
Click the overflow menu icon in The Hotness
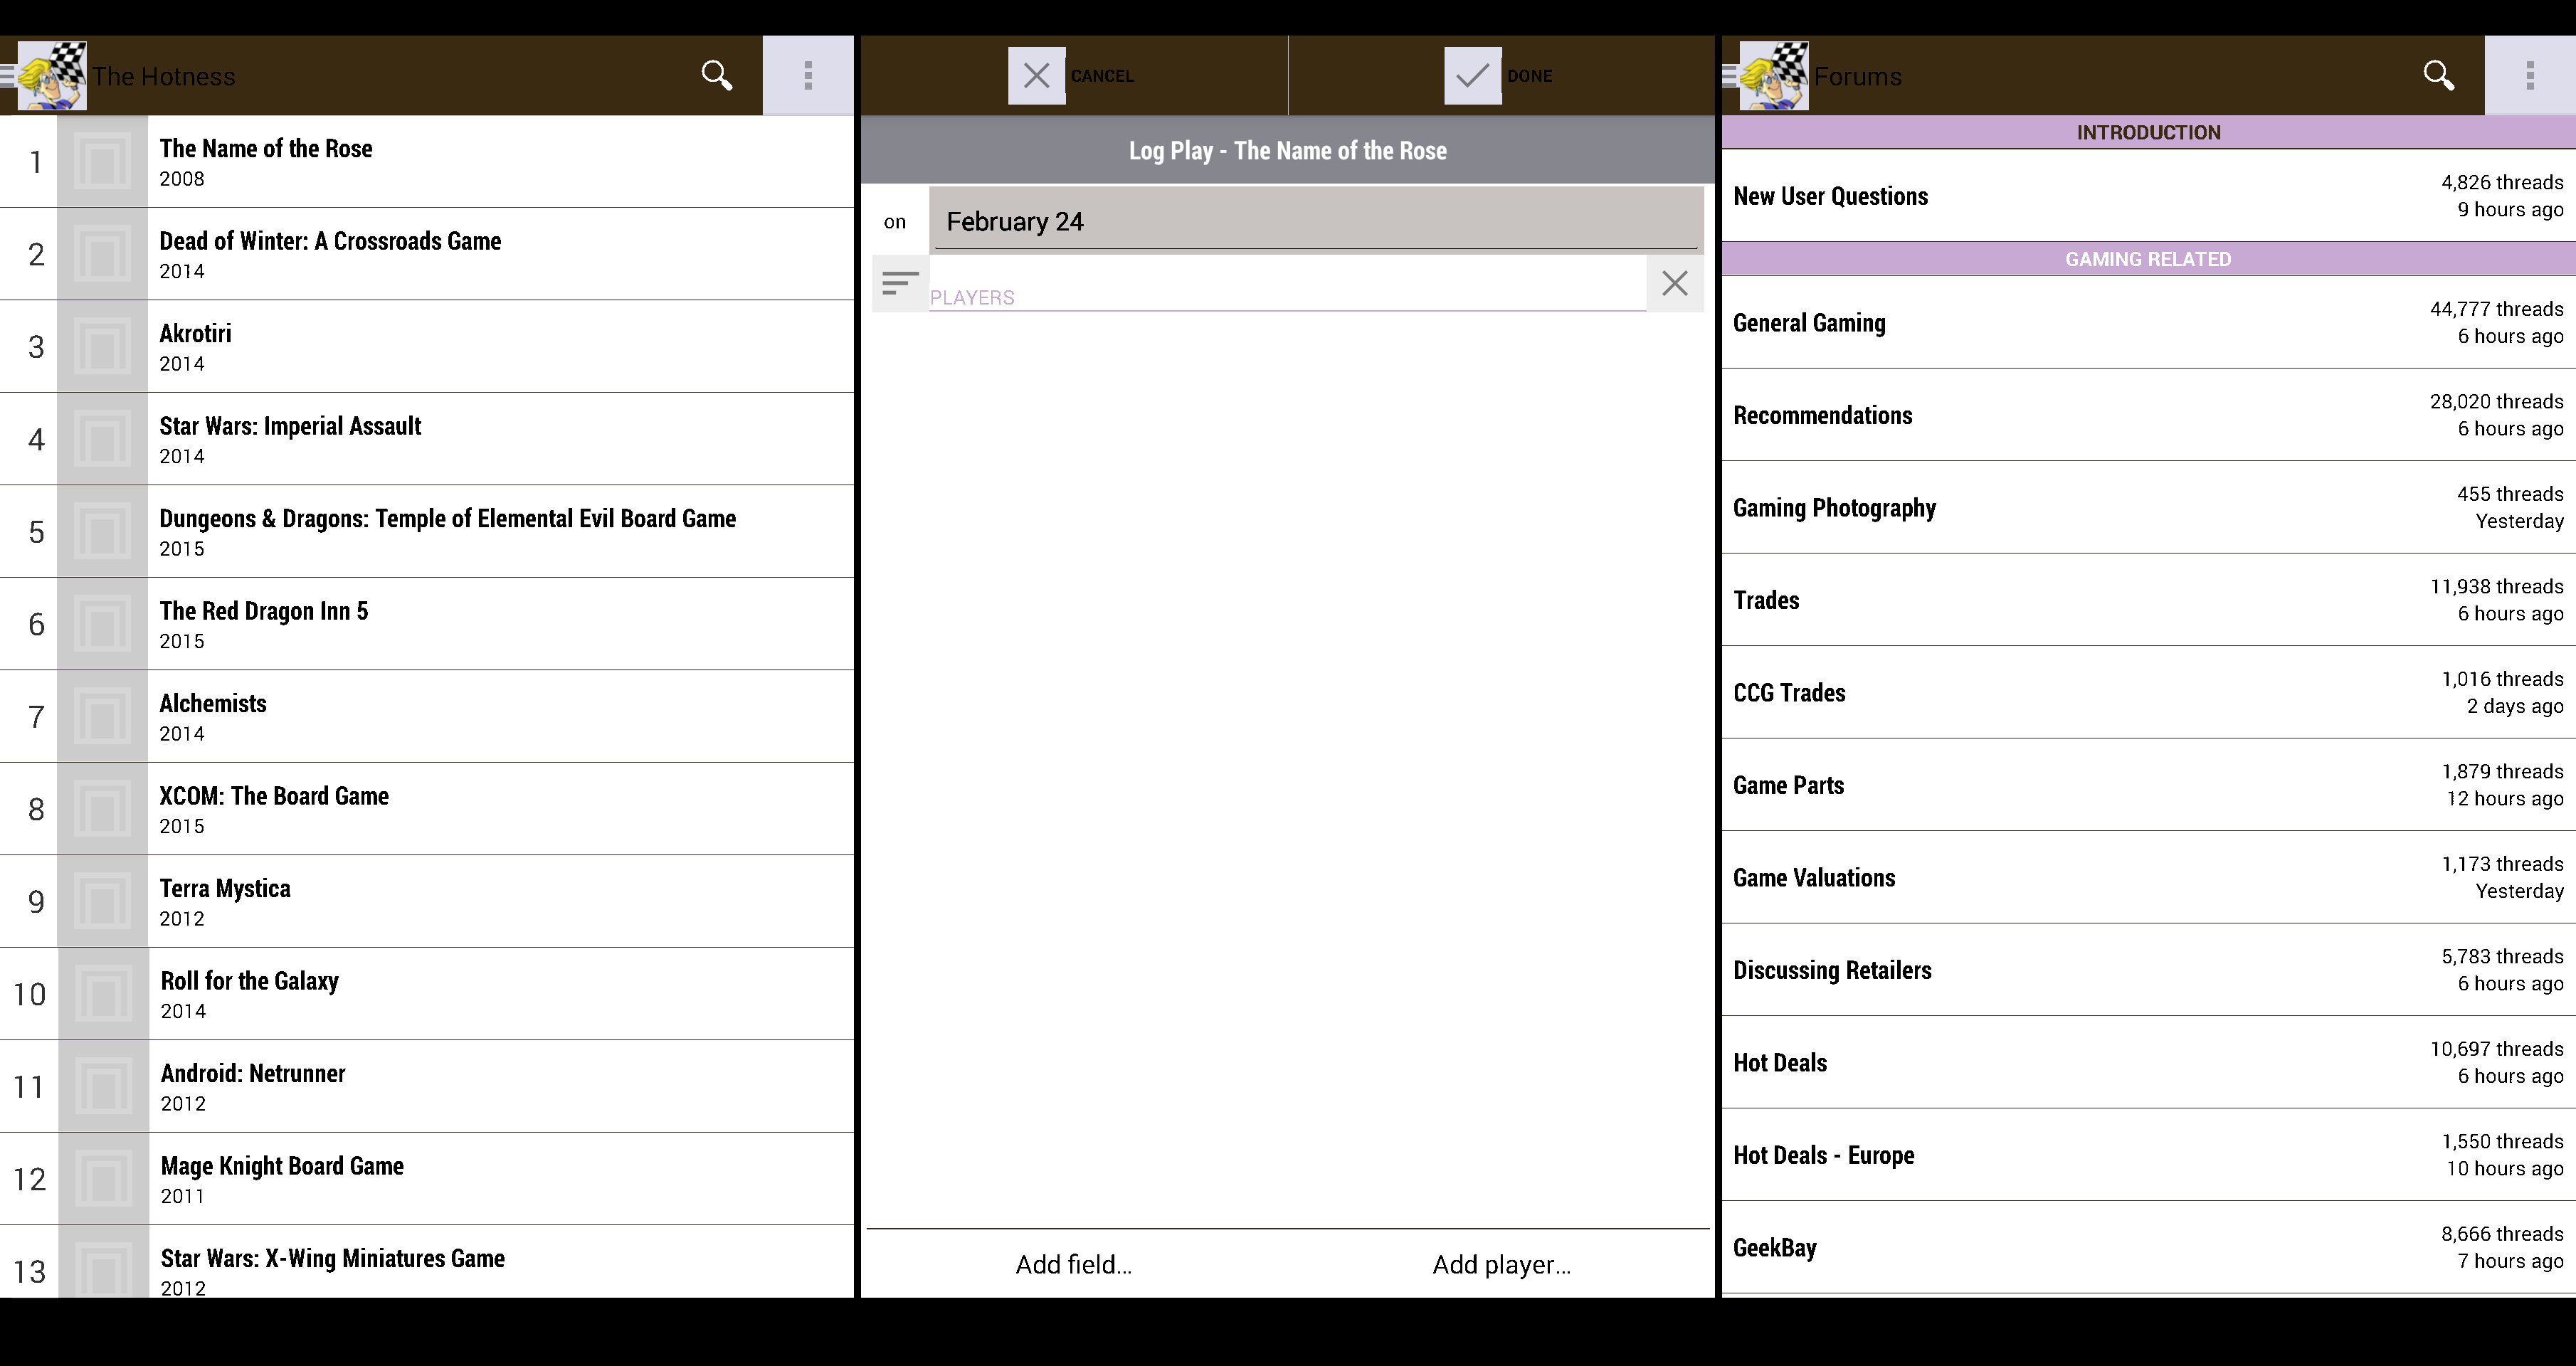(808, 75)
